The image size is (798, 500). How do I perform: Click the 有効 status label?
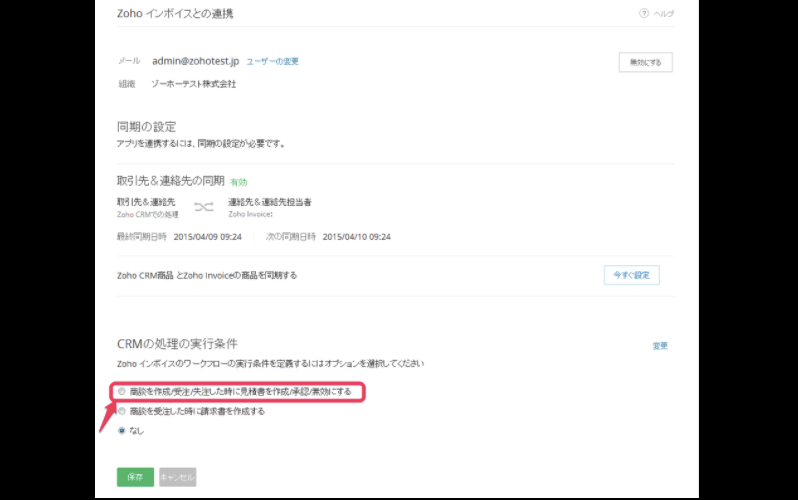click(239, 182)
